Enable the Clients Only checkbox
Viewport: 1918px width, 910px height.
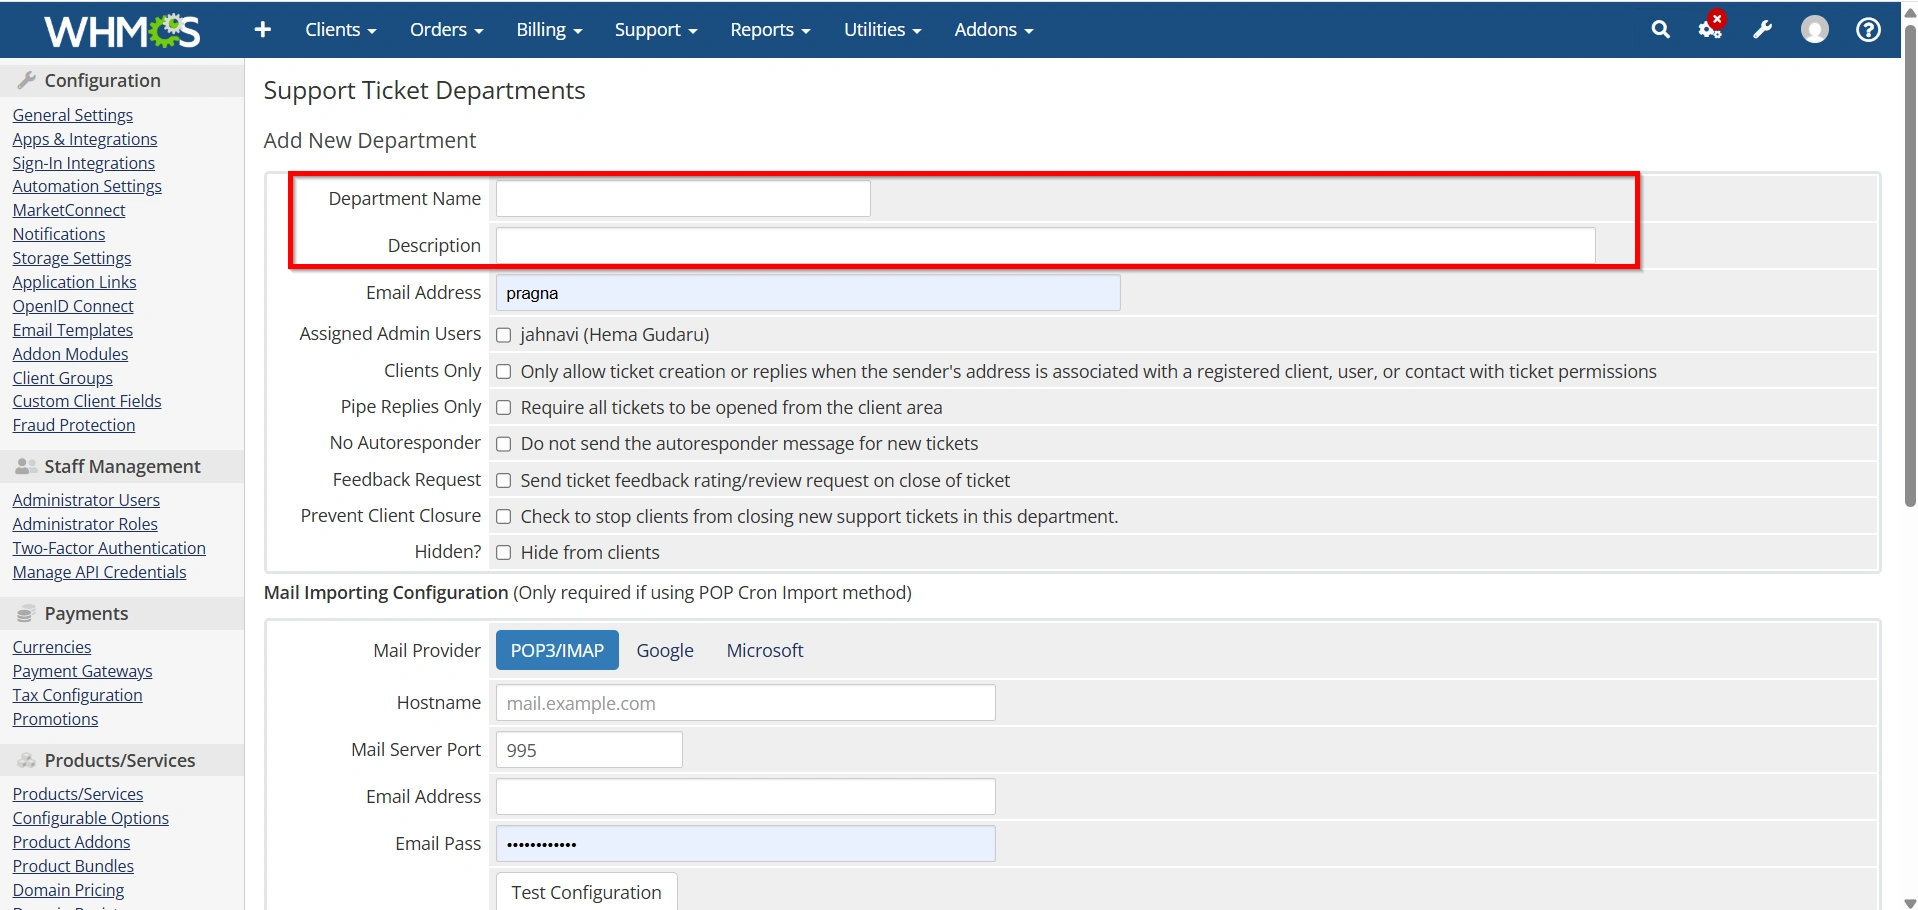504,372
